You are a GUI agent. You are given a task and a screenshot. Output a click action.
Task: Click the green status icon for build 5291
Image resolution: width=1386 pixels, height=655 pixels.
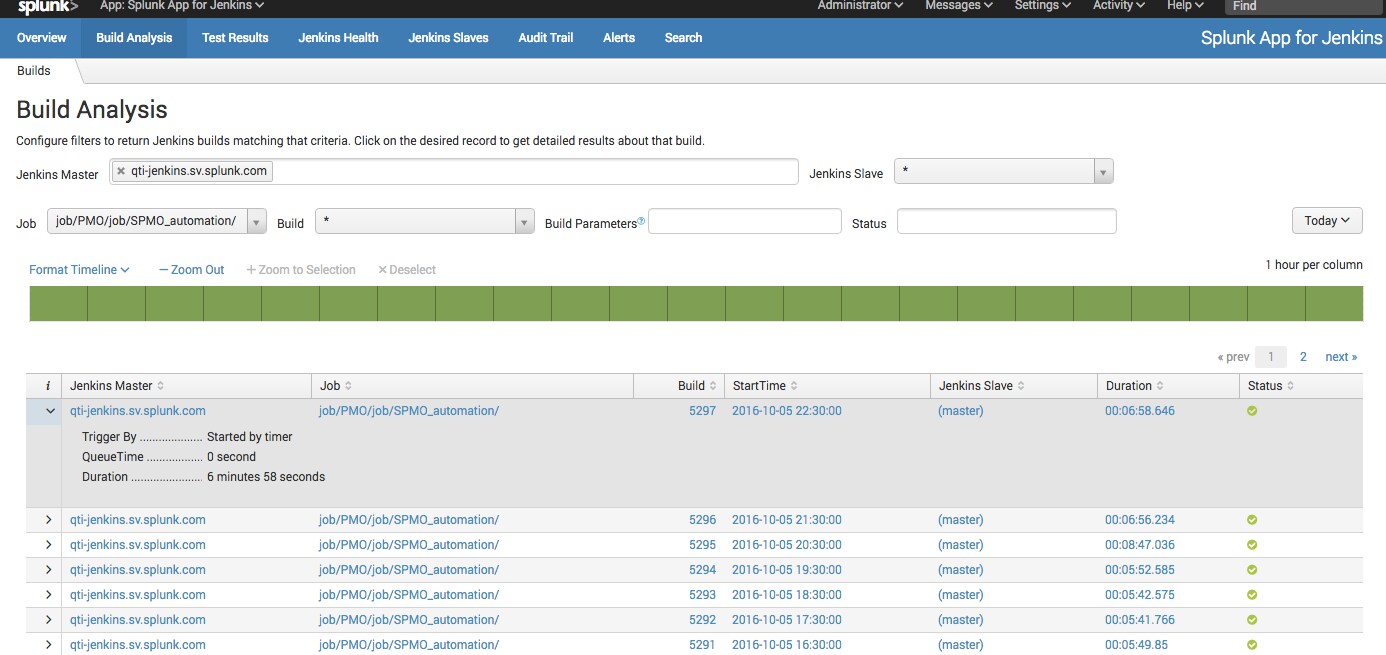(1252, 645)
